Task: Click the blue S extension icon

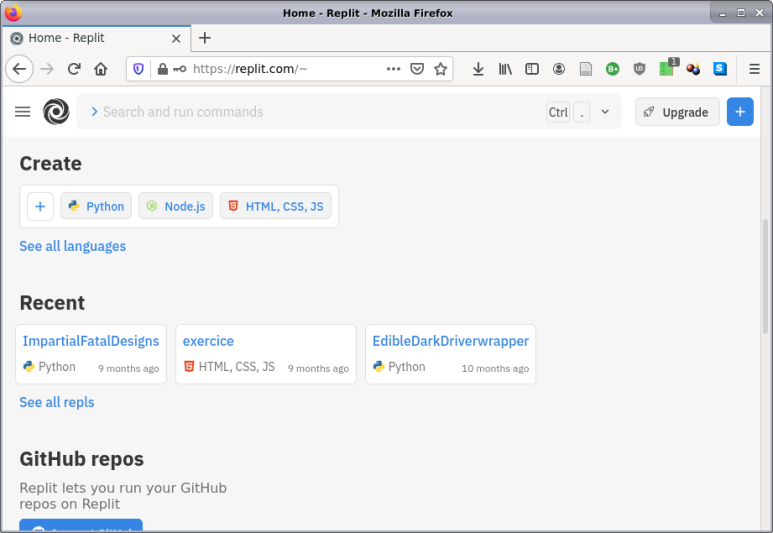Action: (x=720, y=69)
